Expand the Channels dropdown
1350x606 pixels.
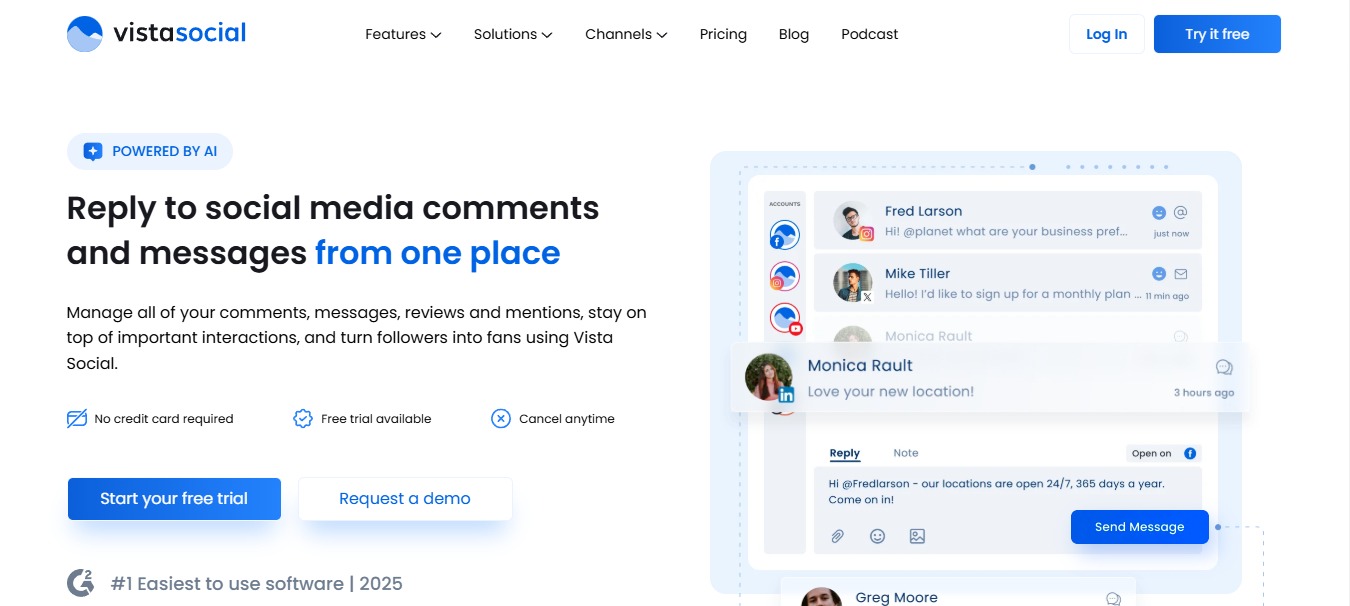(625, 34)
